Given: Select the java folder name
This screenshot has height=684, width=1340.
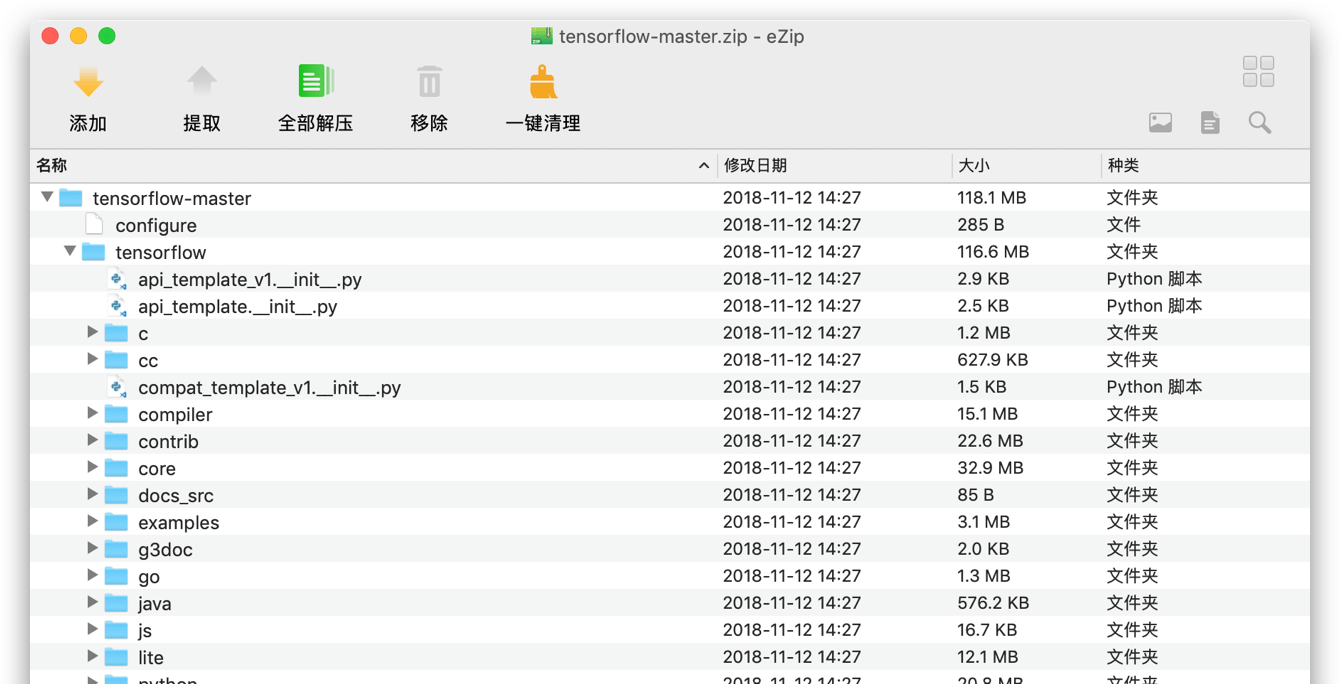Looking at the screenshot, I should 155,604.
